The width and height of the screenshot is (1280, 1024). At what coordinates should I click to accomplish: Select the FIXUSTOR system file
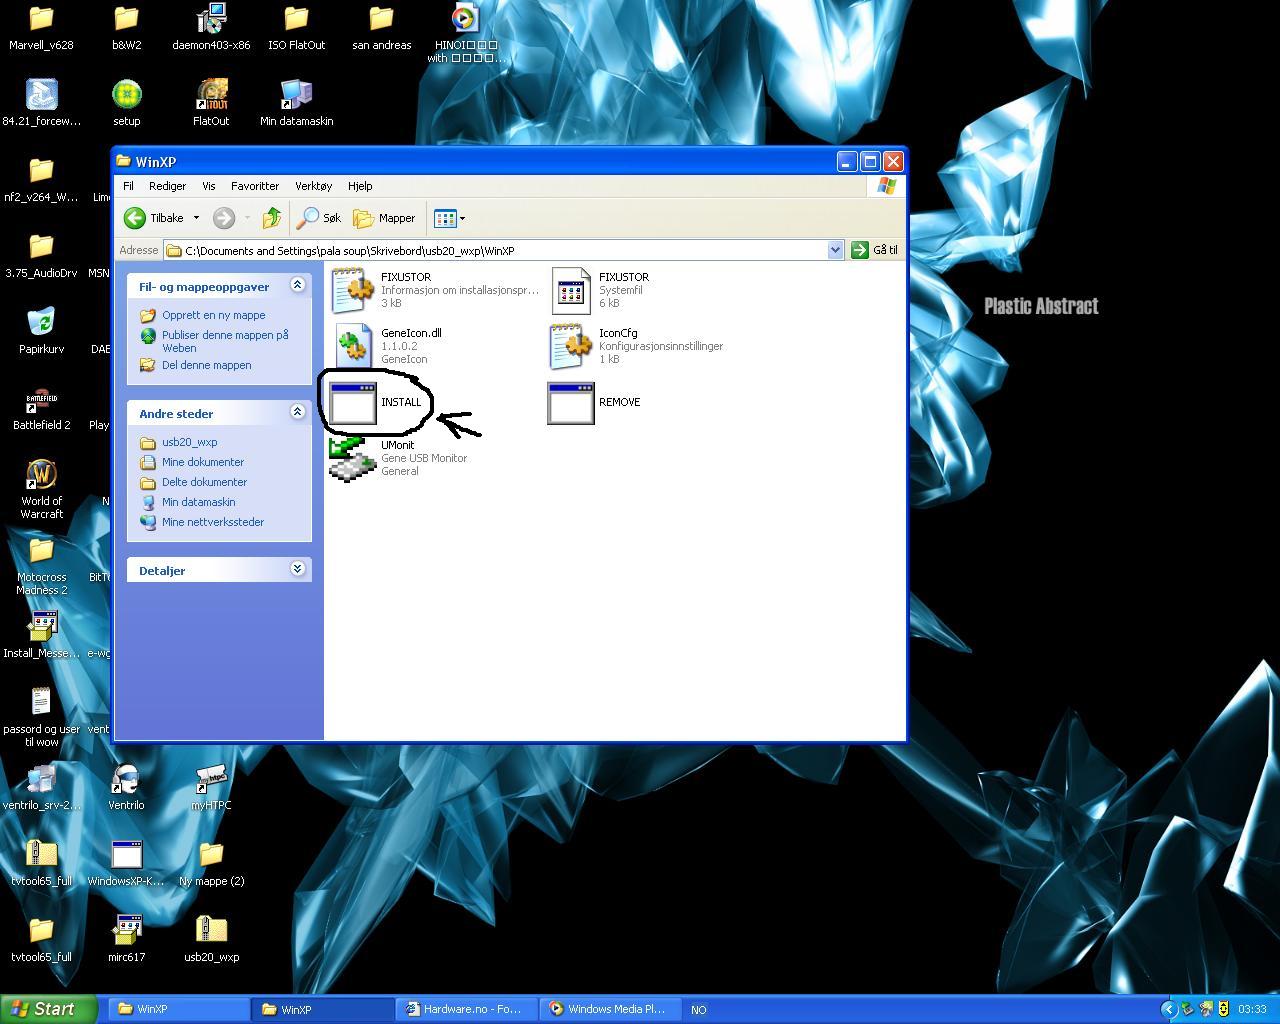571,290
